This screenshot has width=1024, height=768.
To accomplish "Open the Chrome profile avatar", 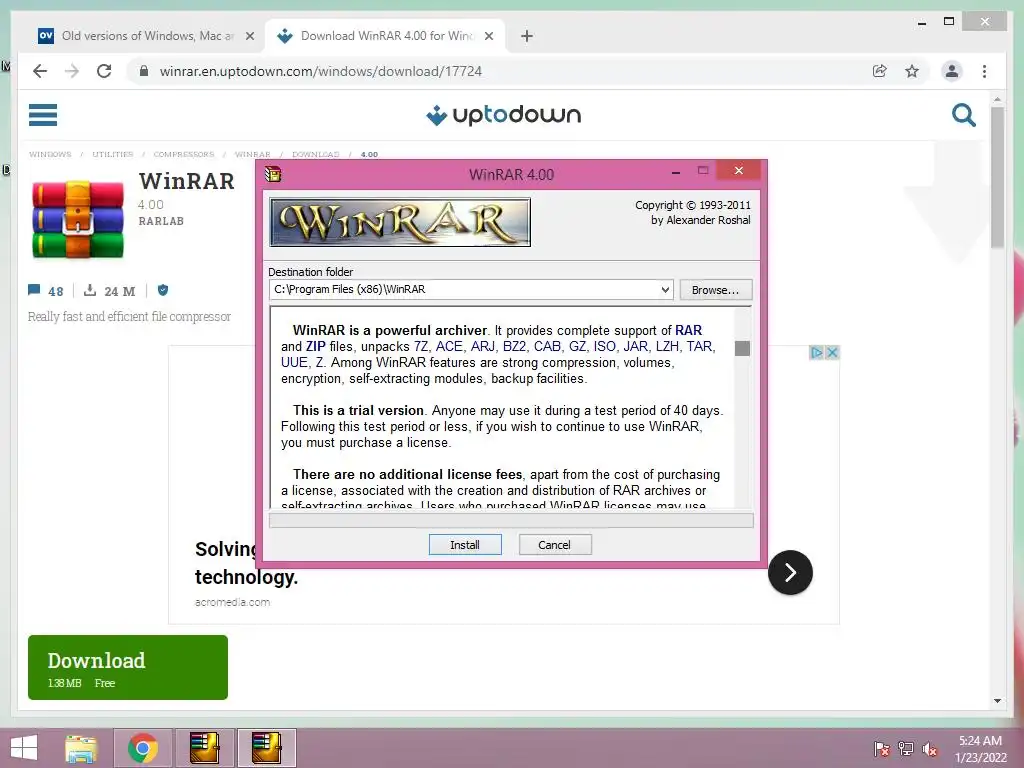I will (952, 71).
